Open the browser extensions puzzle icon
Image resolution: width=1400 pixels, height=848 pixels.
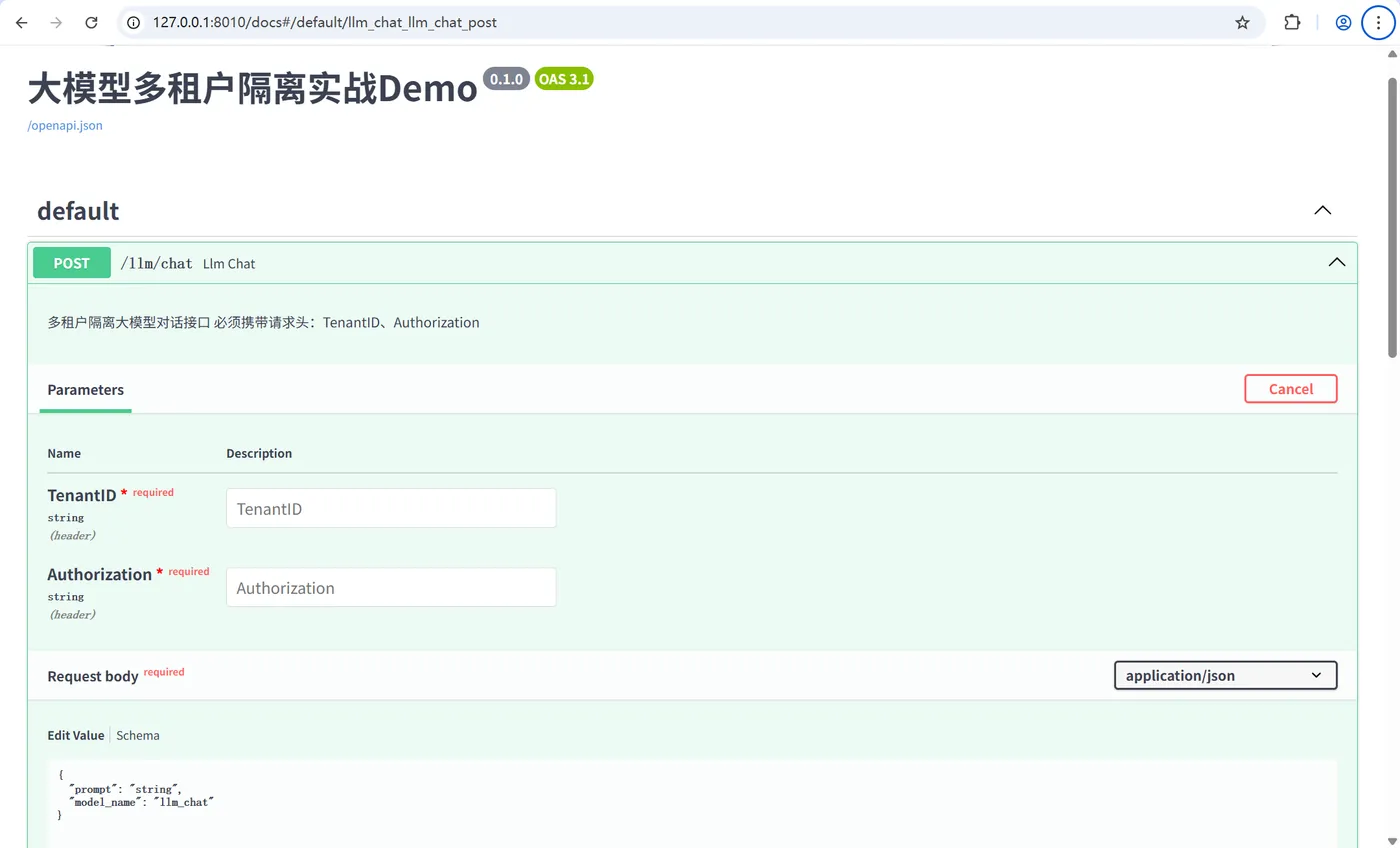[1292, 22]
